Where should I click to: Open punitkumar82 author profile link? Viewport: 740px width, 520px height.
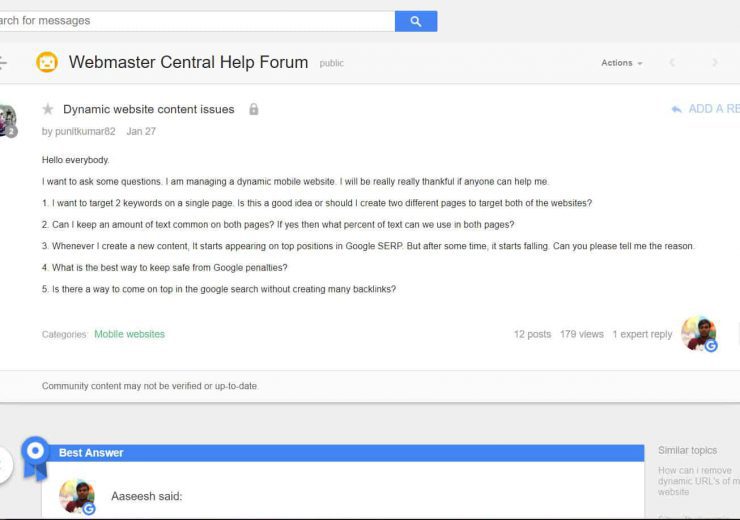point(85,132)
